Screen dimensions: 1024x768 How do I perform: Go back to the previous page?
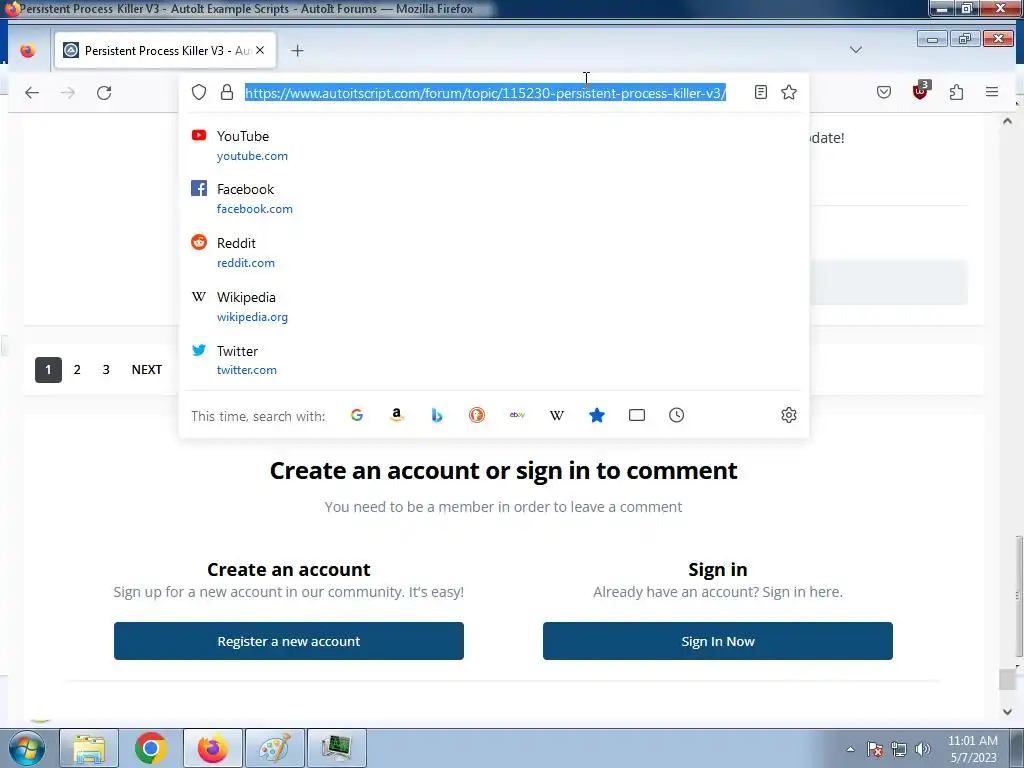coord(31,93)
